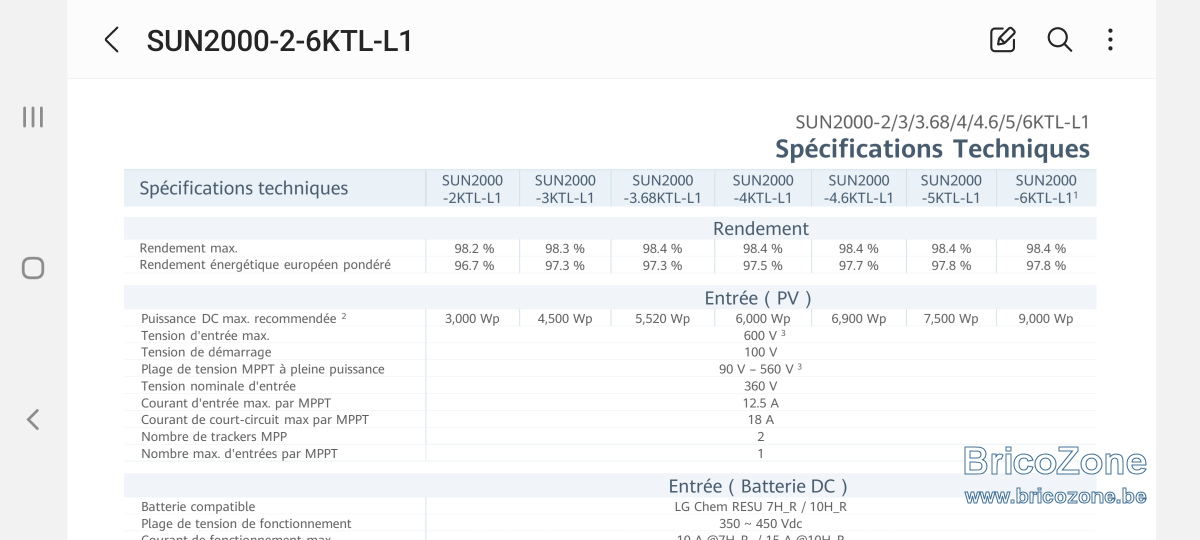The width and height of the screenshot is (1200, 540).
Task: Open the three-dot more options menu
Action: point(1110,40)
